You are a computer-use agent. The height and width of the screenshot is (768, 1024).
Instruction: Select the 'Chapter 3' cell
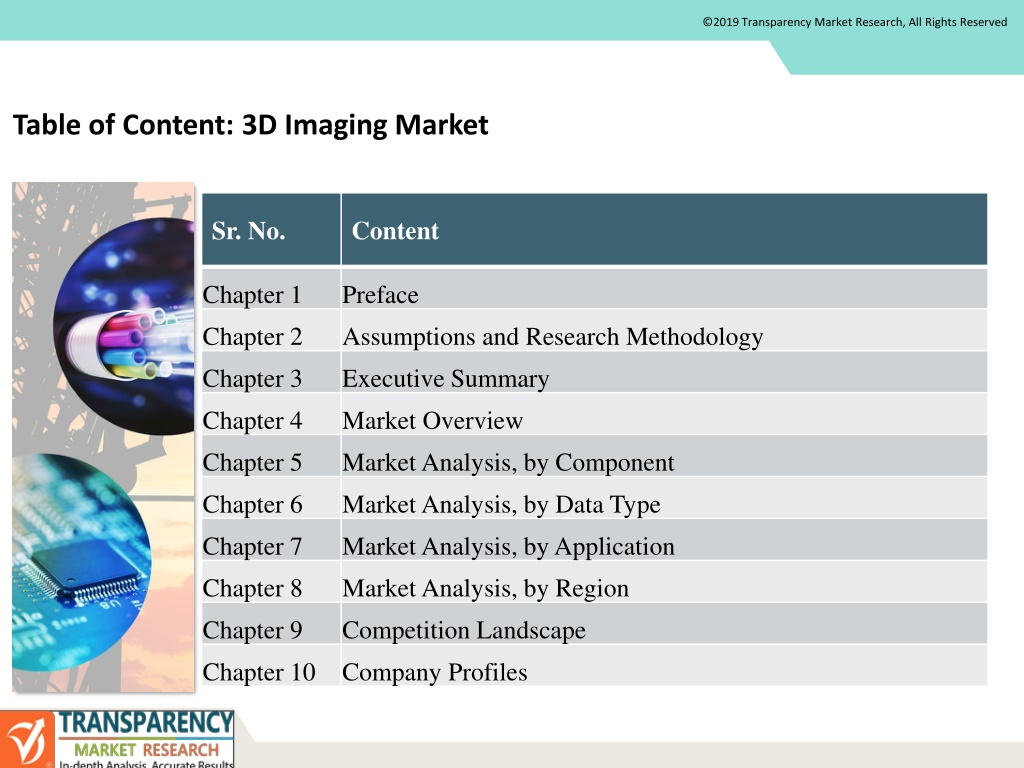coord(271,373)
